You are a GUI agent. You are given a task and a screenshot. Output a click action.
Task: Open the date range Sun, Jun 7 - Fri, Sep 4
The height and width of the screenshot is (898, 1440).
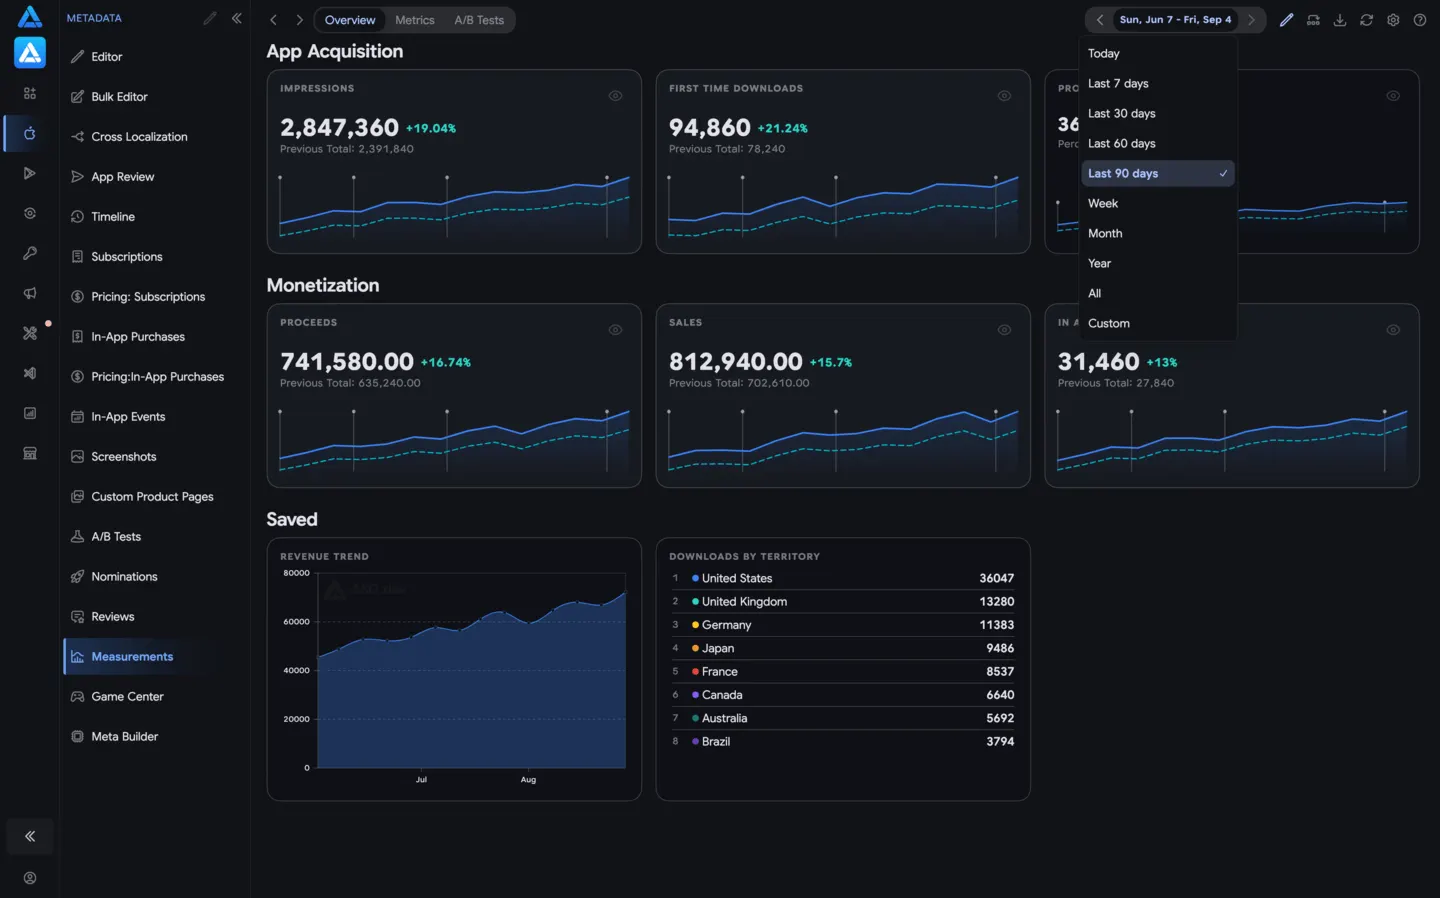click(1175, 20)
